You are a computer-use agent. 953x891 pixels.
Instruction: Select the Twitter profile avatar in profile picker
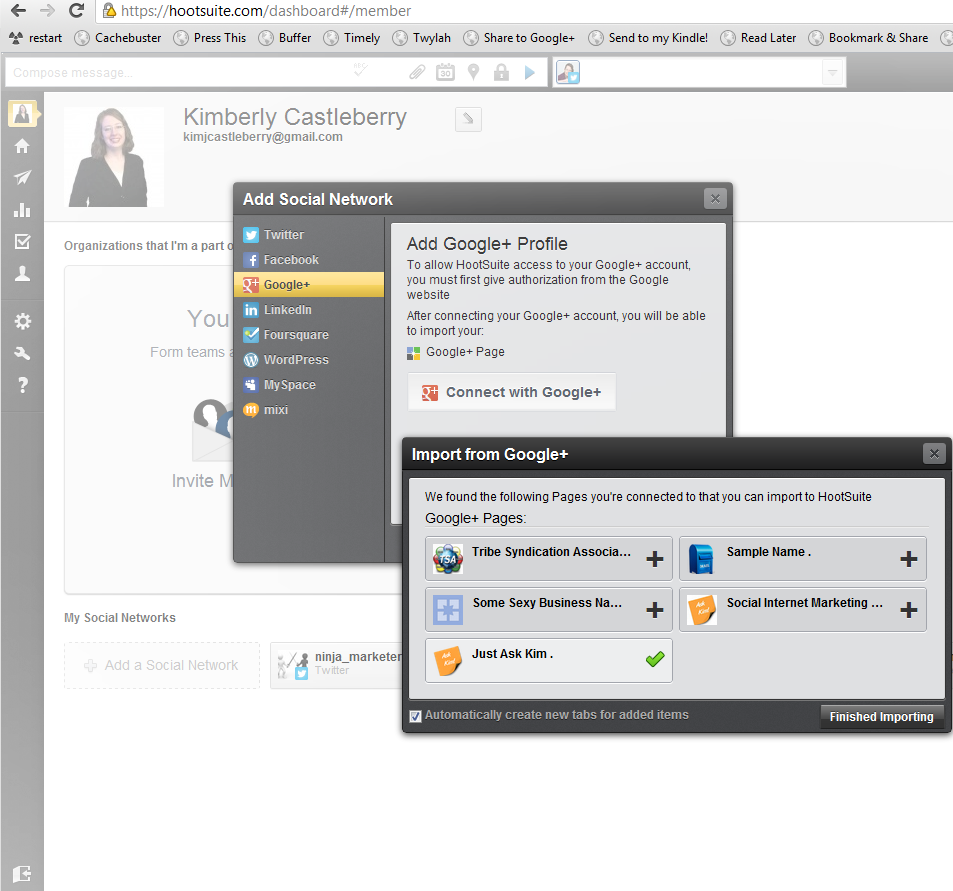[x=568, y=72]
